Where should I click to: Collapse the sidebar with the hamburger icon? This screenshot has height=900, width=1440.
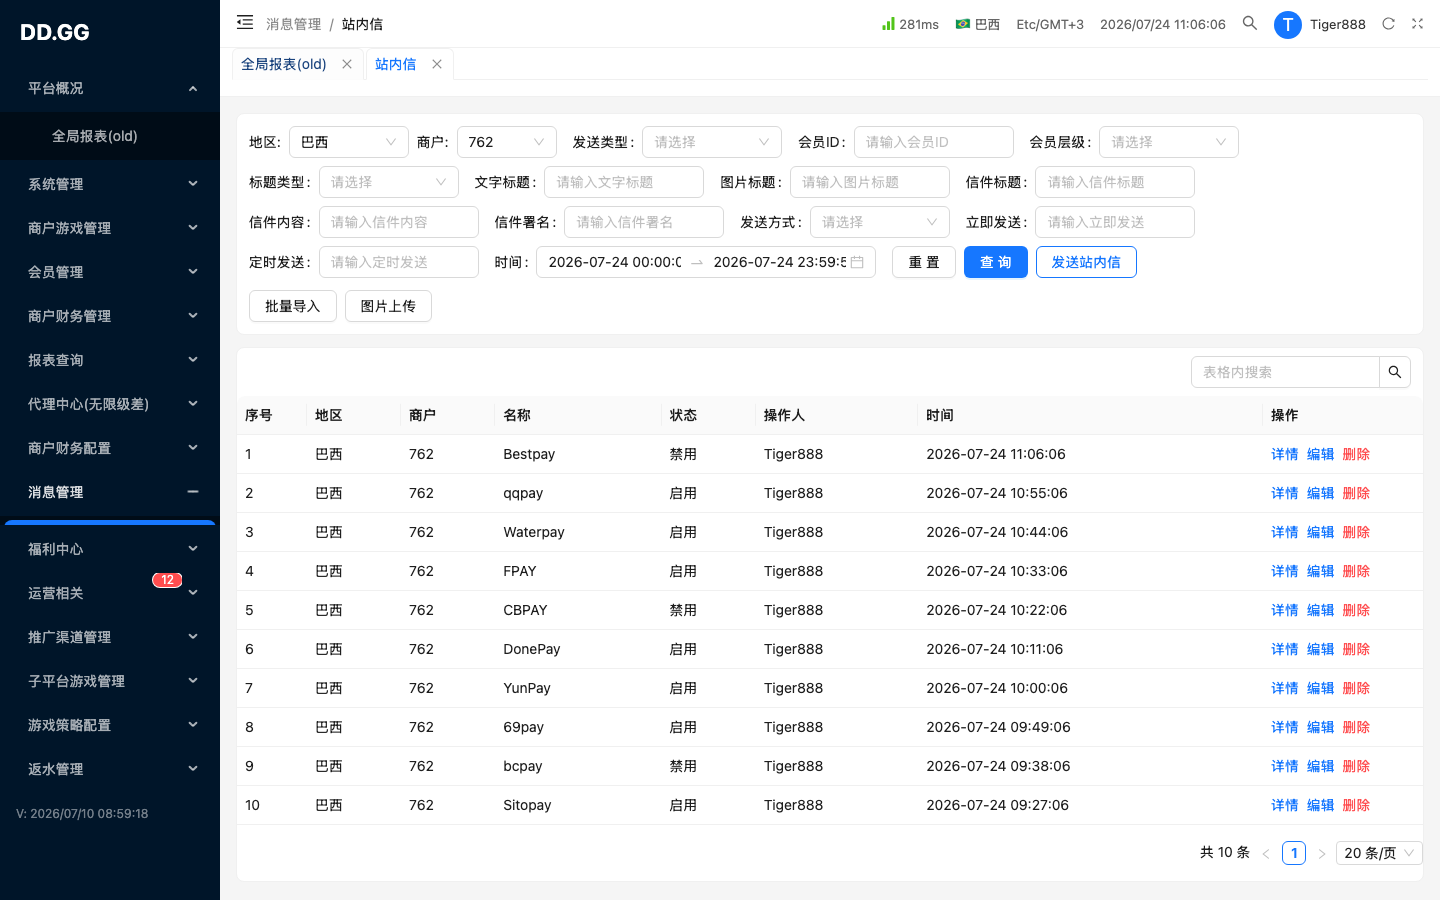pyautogui.click(x=245, y=23)
